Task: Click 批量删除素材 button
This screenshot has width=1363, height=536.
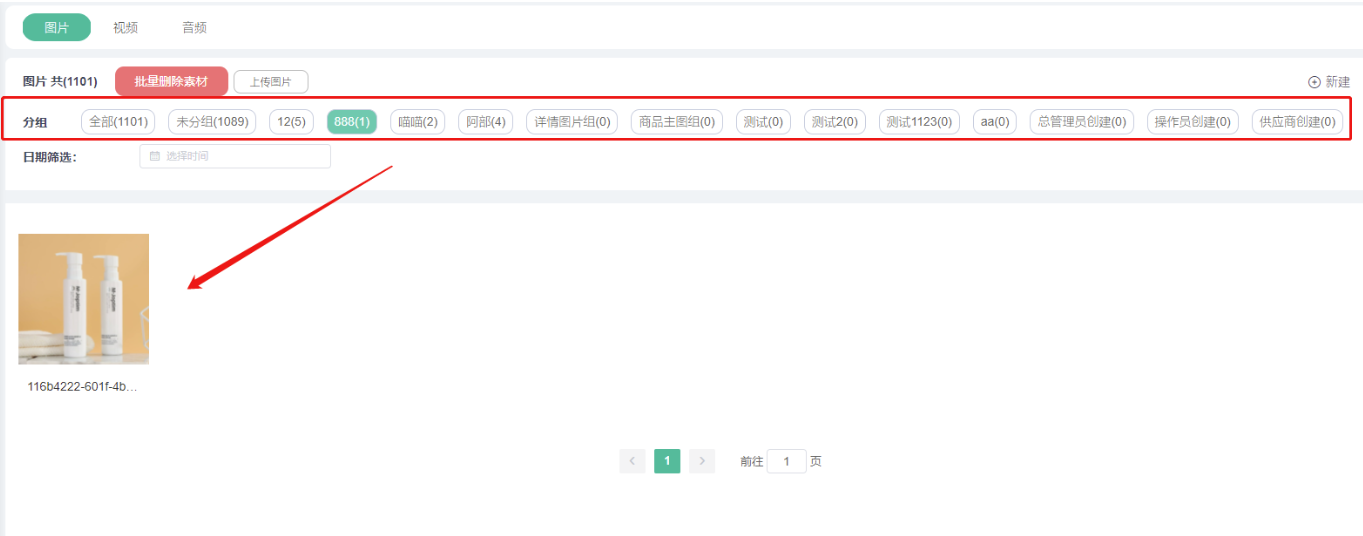Action: 171,82
